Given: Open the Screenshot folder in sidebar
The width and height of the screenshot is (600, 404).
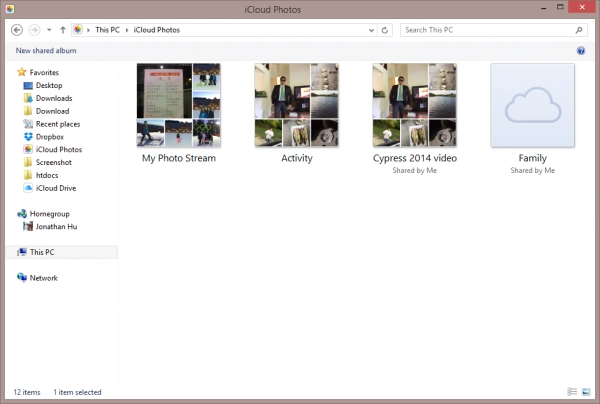Looking at the screenshot, I should (x=54, y=162).
